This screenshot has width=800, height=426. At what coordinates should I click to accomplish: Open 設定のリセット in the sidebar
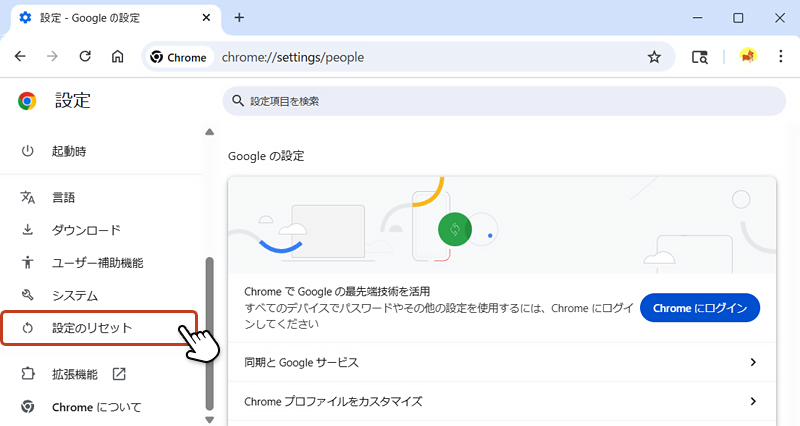click(x=99, y=328)
